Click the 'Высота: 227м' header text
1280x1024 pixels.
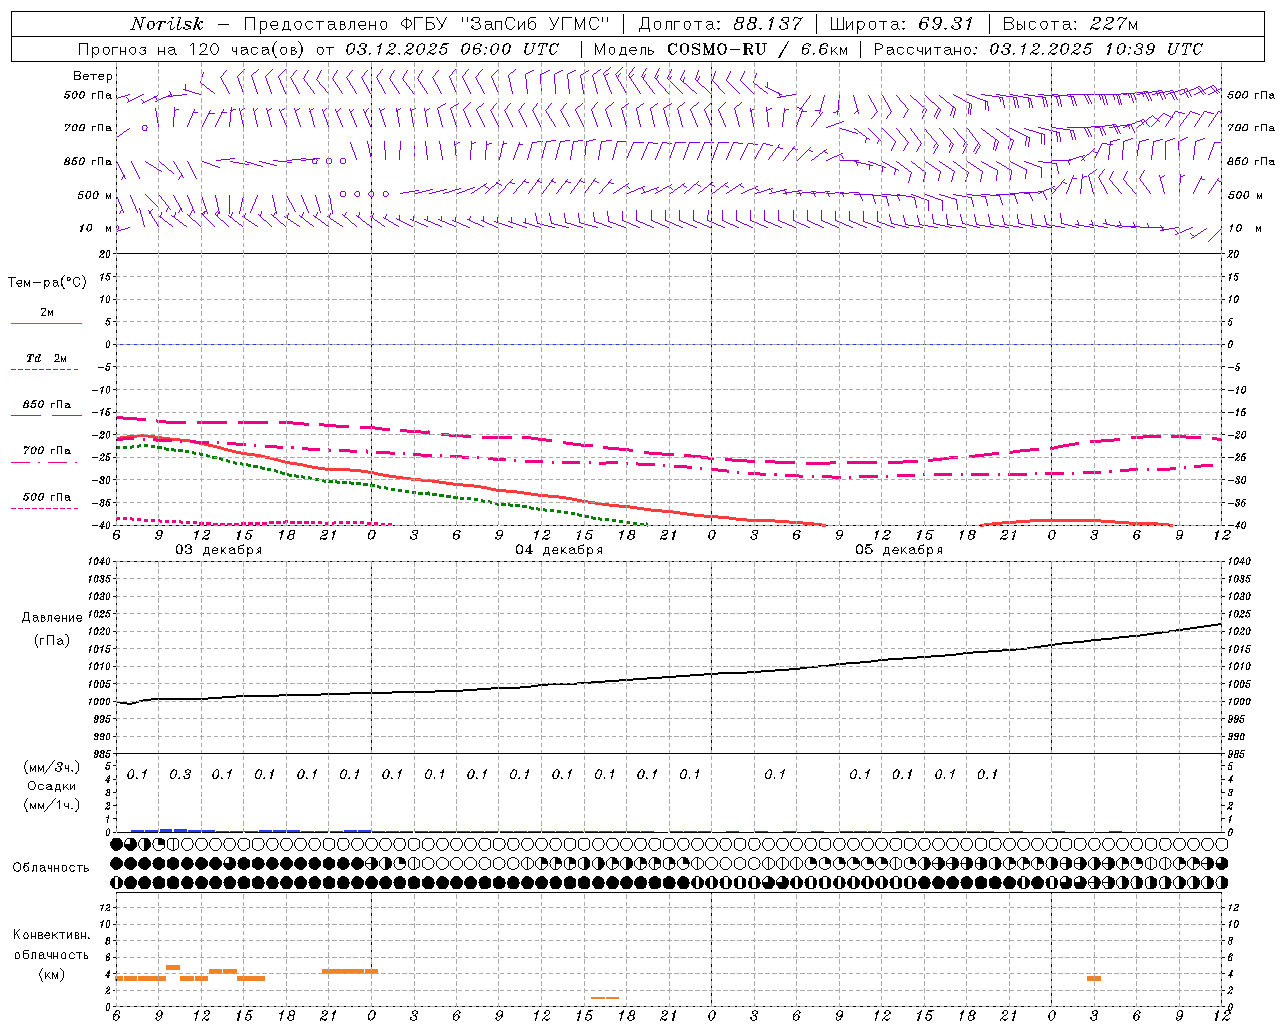(1070, 24)
